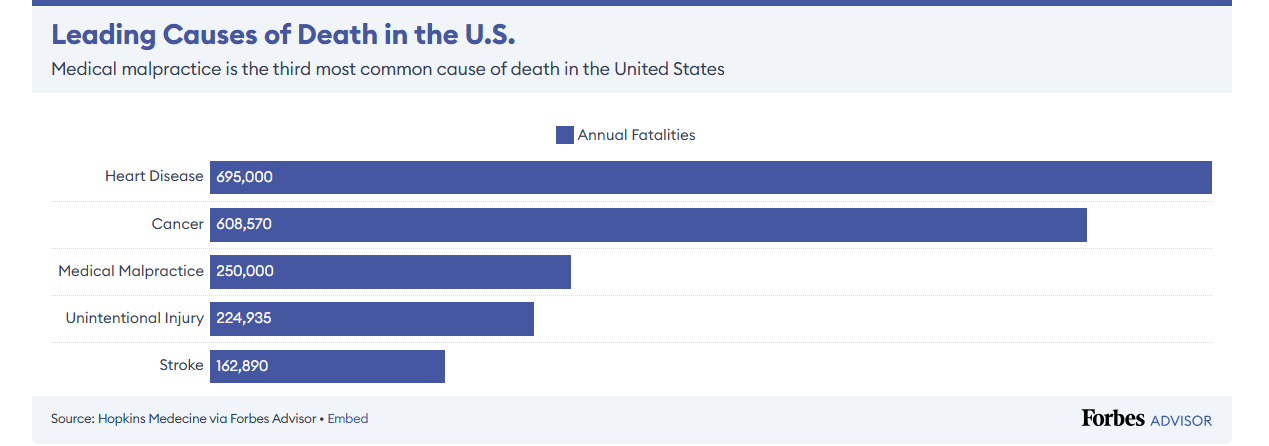Image resolution: width=1269 pixels, height=446 pixels.
Task: Click the Medical Malpractice axis label
Action: coord(131,272)
